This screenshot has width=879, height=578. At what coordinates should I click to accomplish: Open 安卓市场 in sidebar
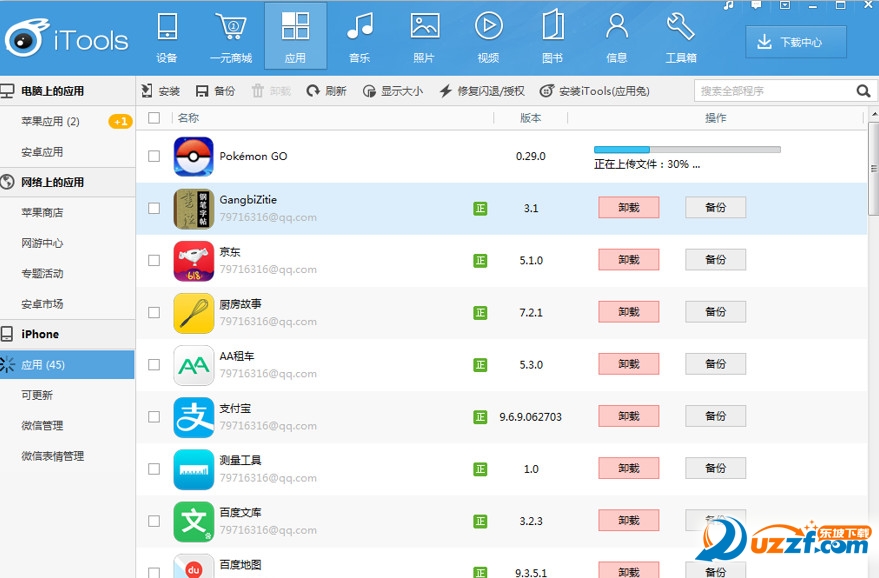(x=42, y=304)
